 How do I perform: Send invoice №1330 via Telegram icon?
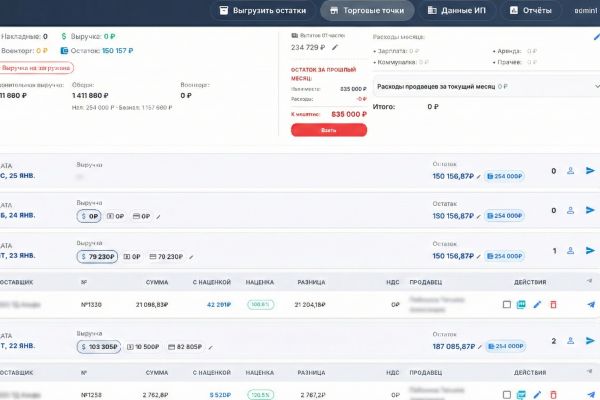[x=591, y=305]
